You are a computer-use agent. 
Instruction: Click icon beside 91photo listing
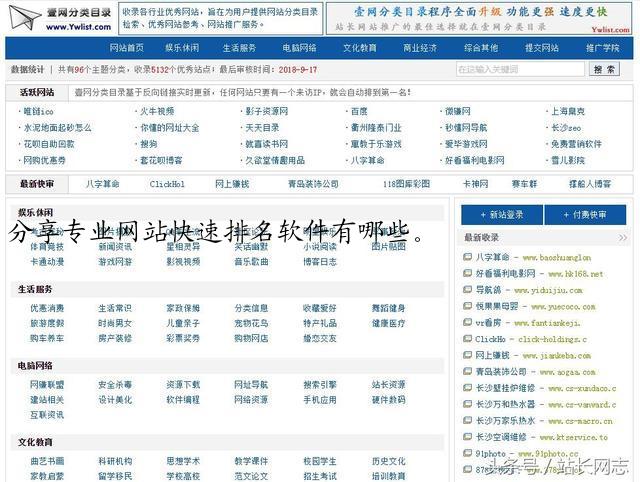coord(467,453)
